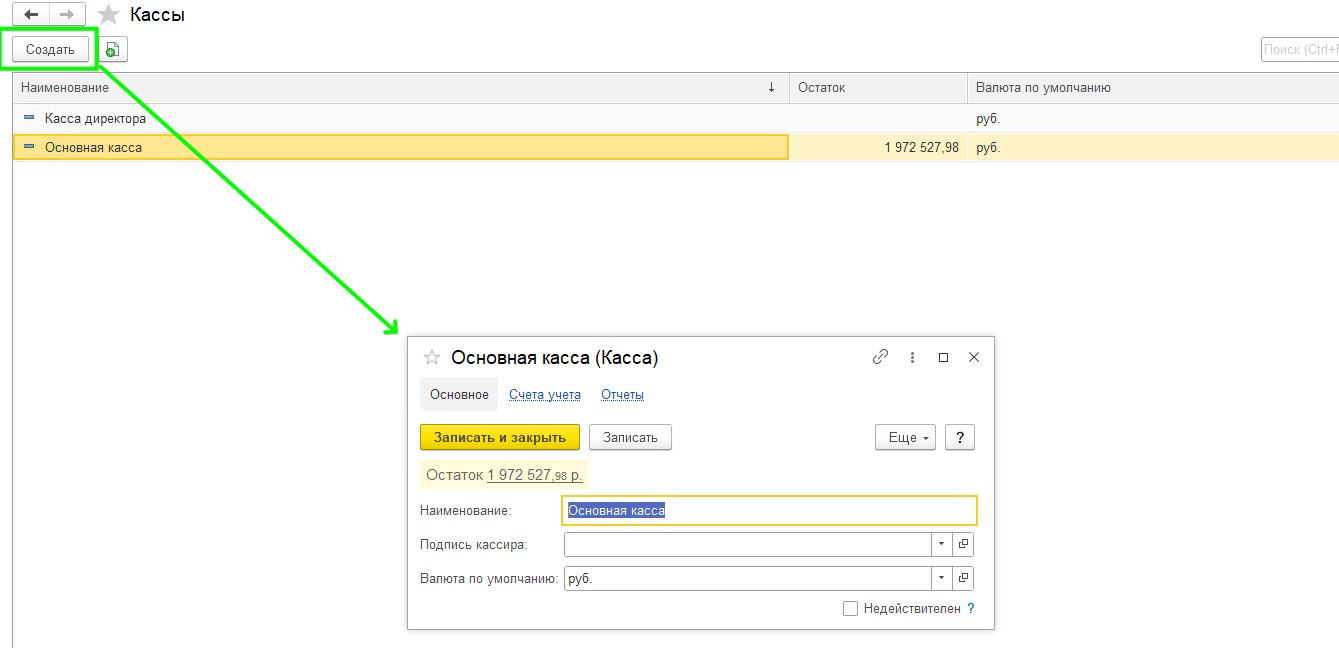Click row icon next to Касса директора
Image resolution: width=1339 pixels, height=648 pixels.
(x=29, y=118)
